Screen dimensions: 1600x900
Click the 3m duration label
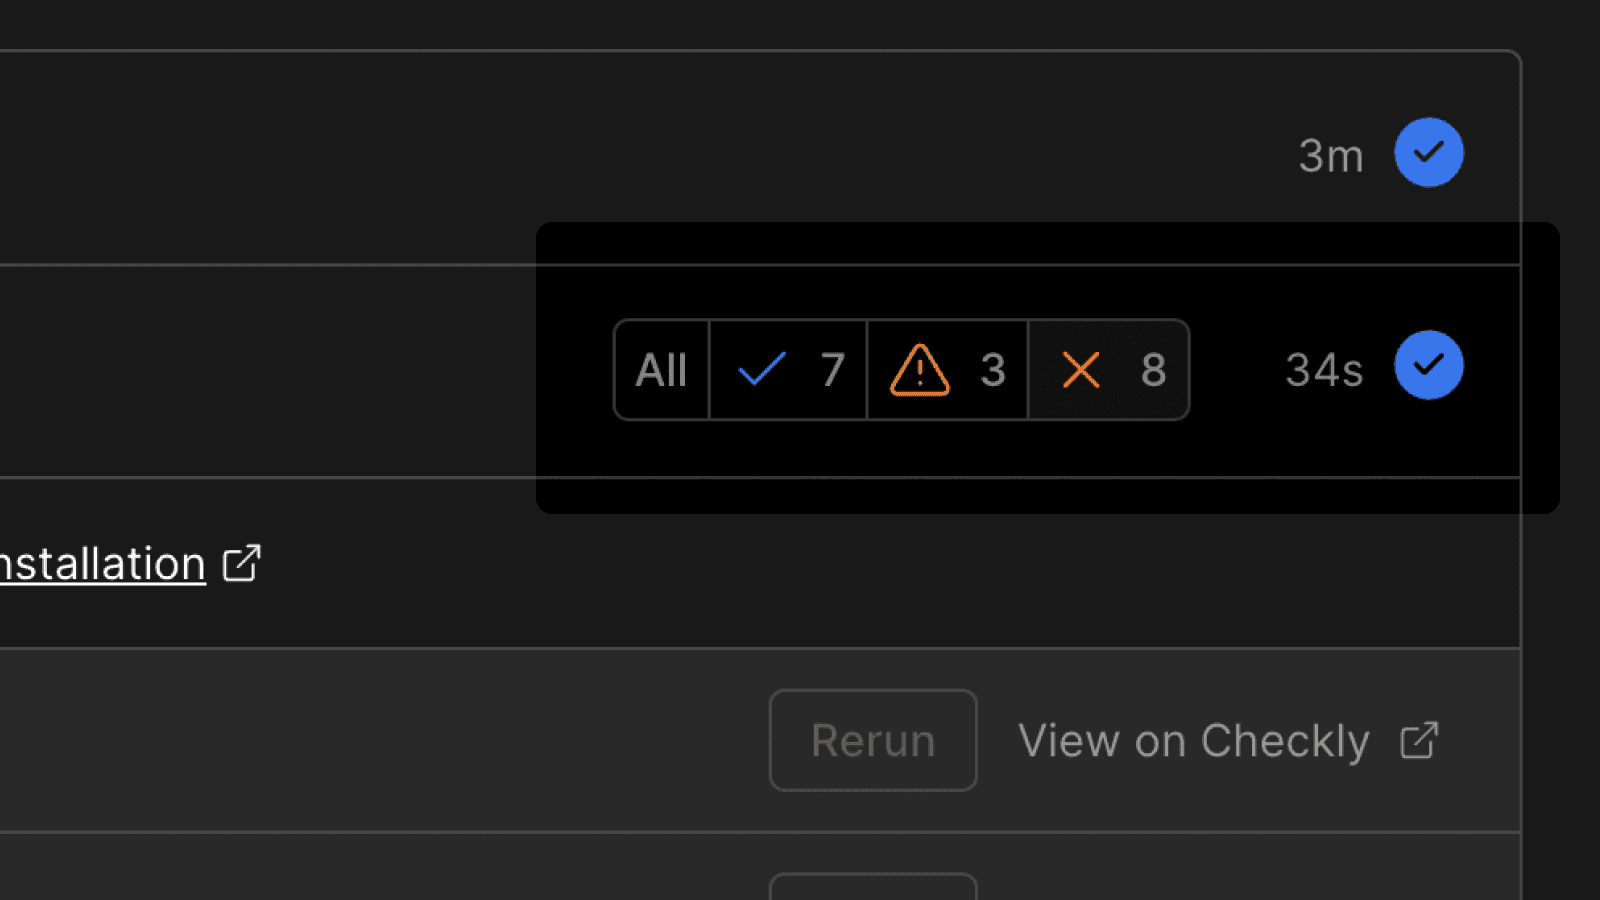[x=1331, y=156]
